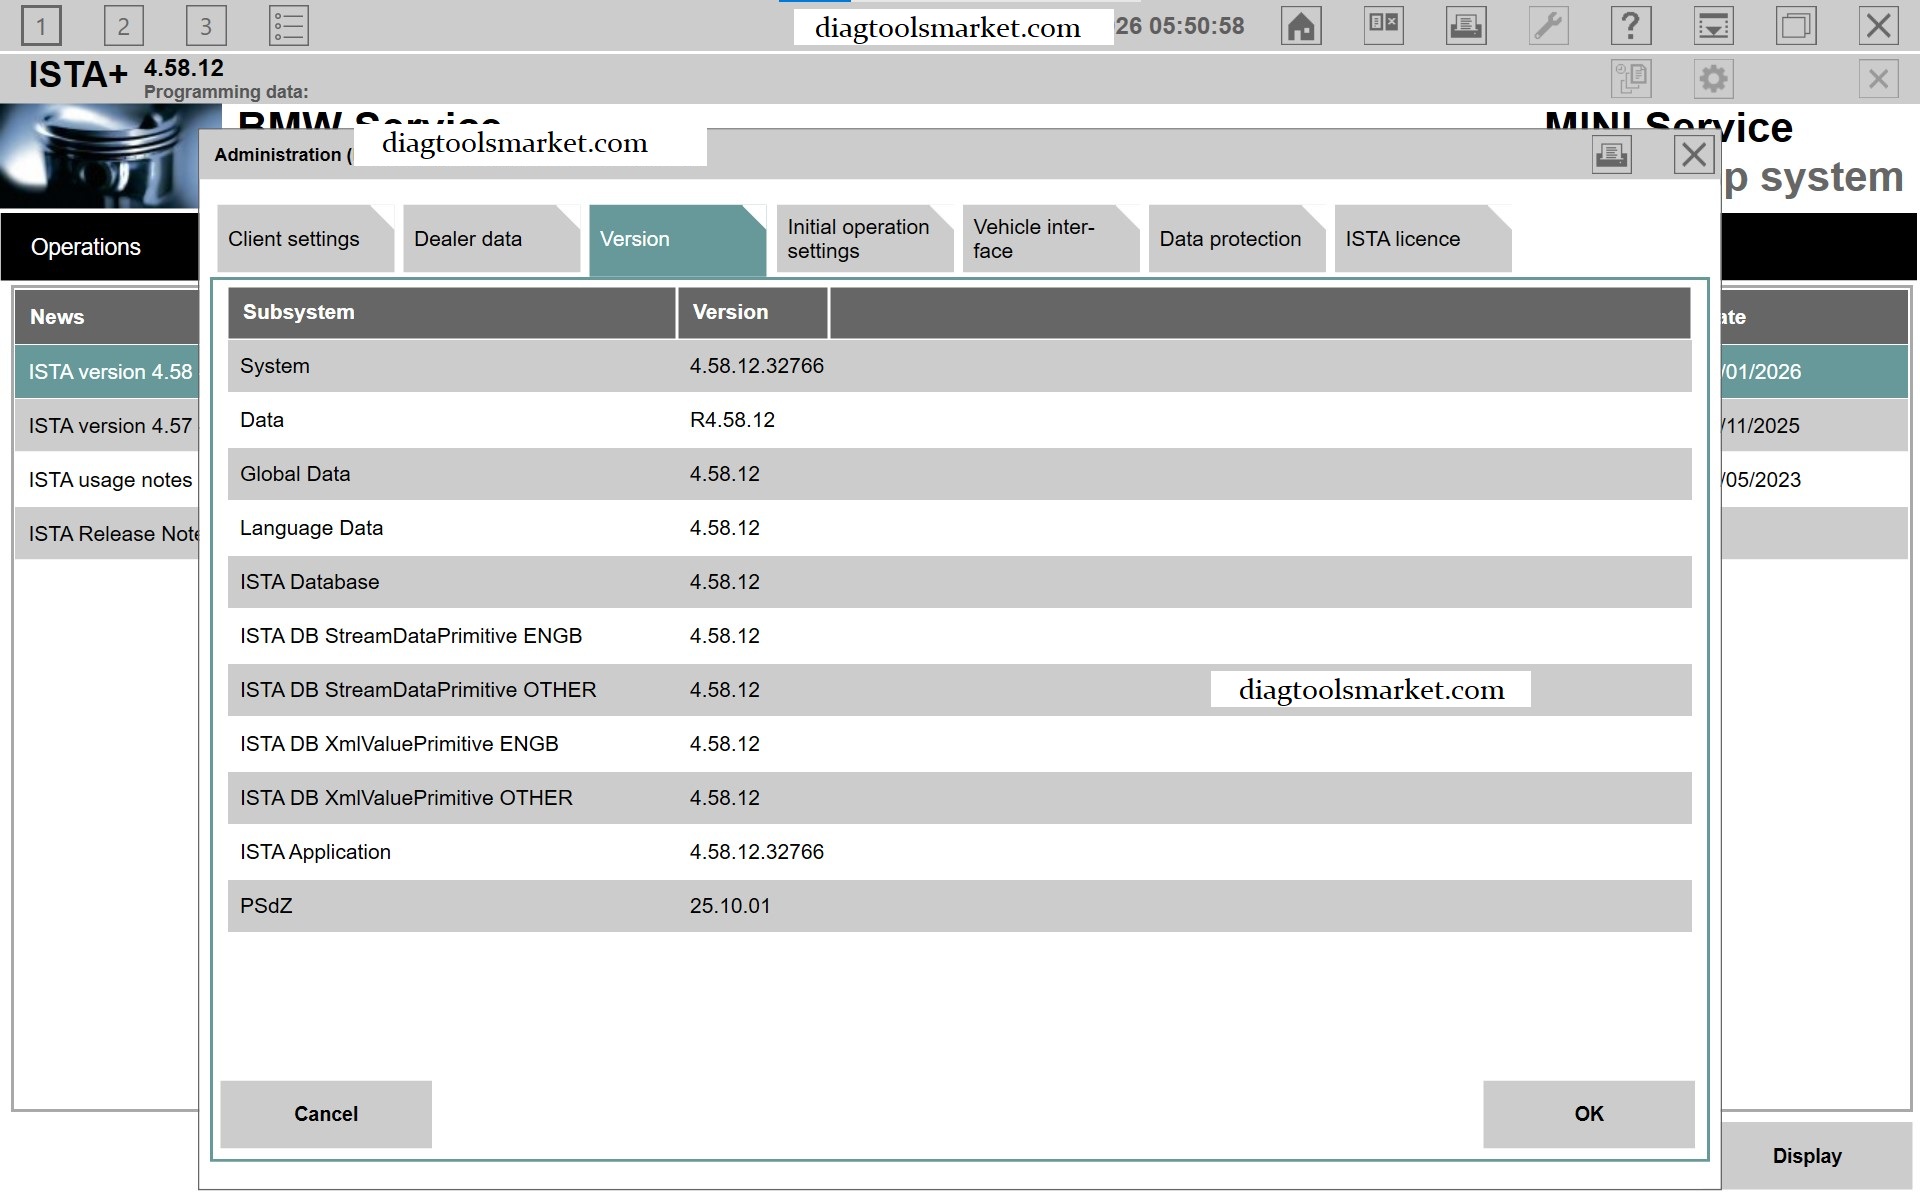The height and width of the screenshot is (1200, 1920).
Task: Cancel the Administration dialog
Action: click(326, 1114)
